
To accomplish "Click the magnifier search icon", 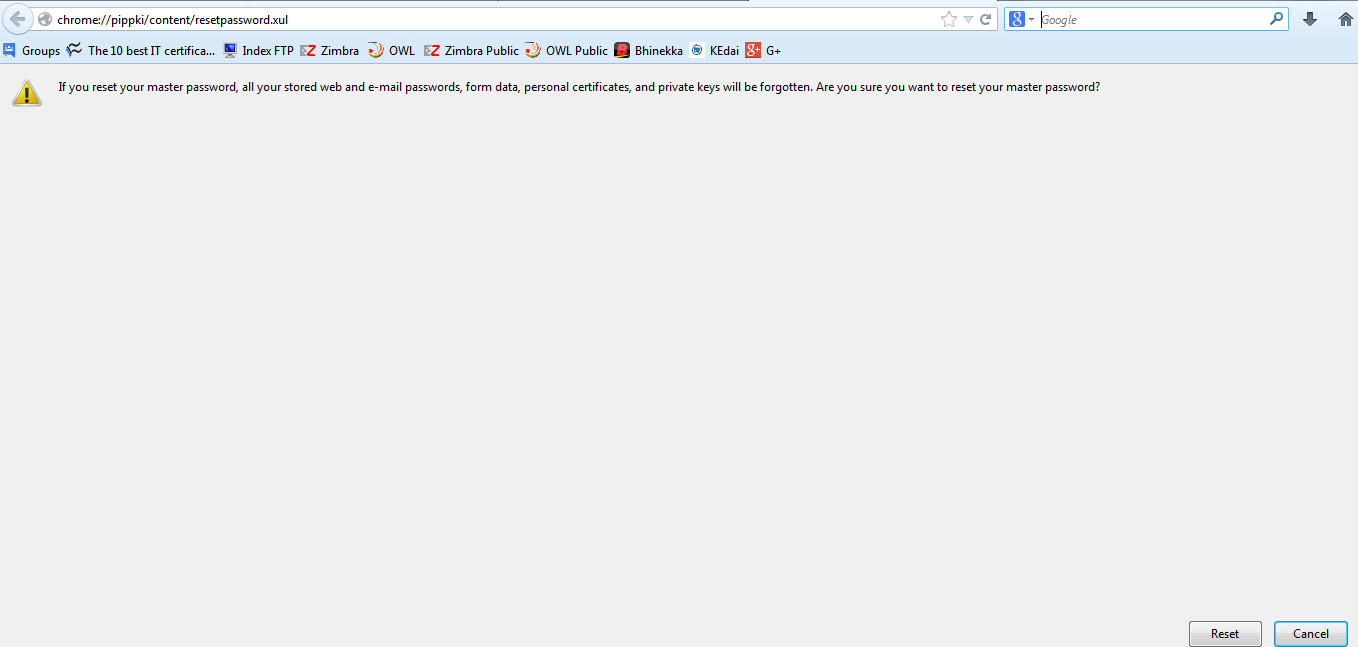I will (x=1277, y=19).
